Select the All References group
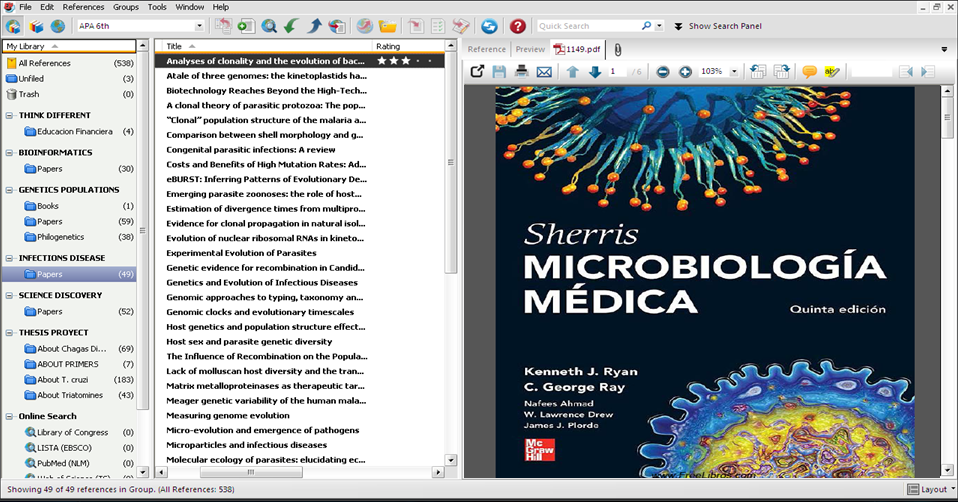Viewport: 958px width, 502px height. tap(69, 63)
